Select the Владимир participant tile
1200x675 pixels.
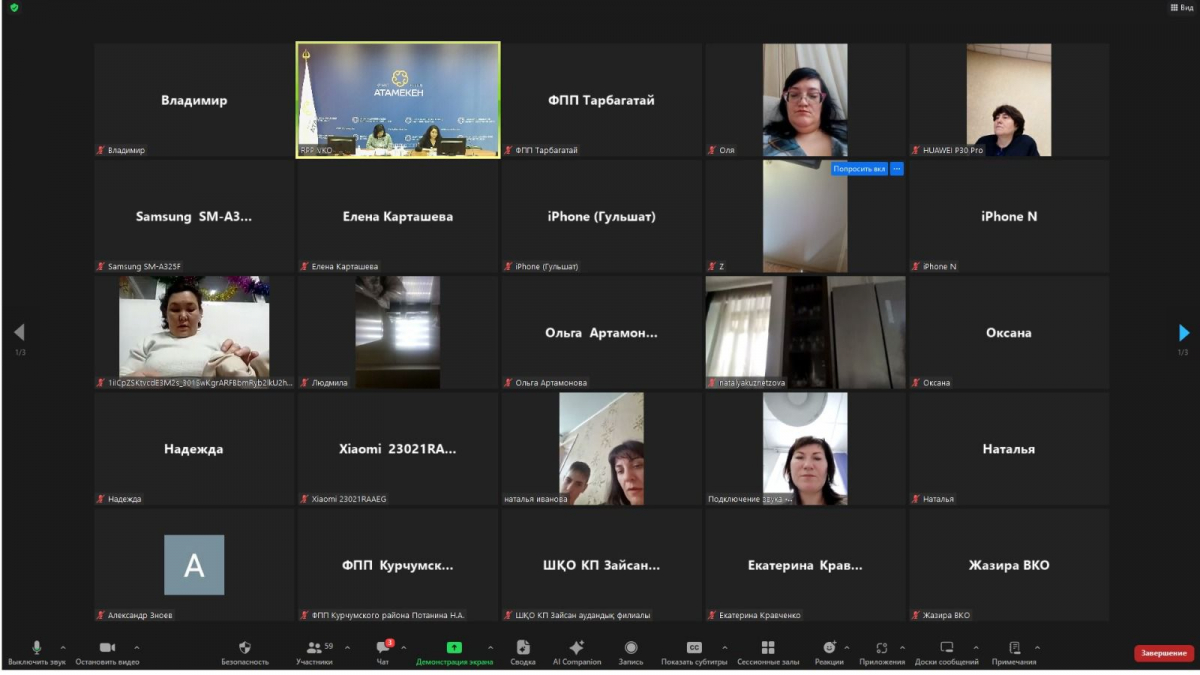[x=194, y=100]
